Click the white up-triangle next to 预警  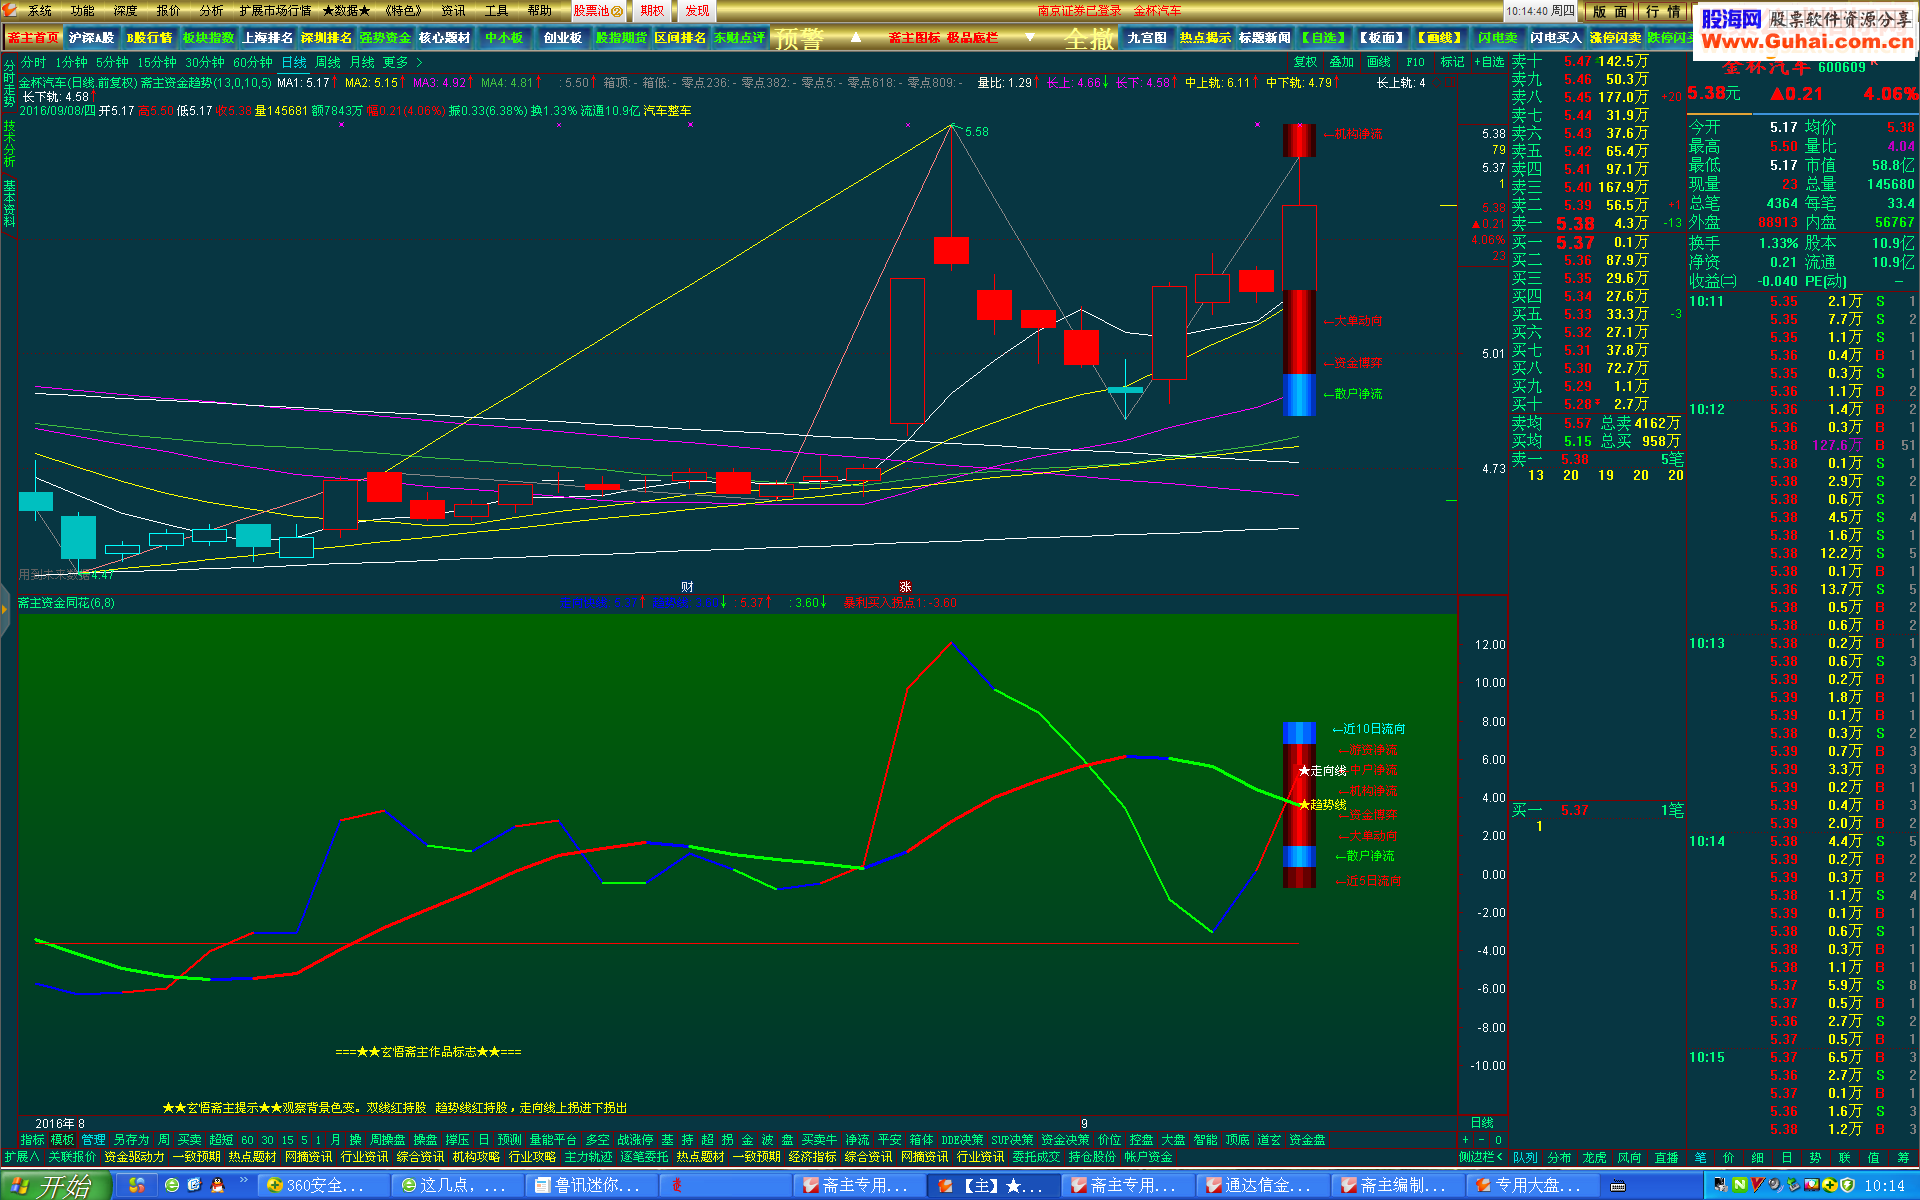(856, 38)
